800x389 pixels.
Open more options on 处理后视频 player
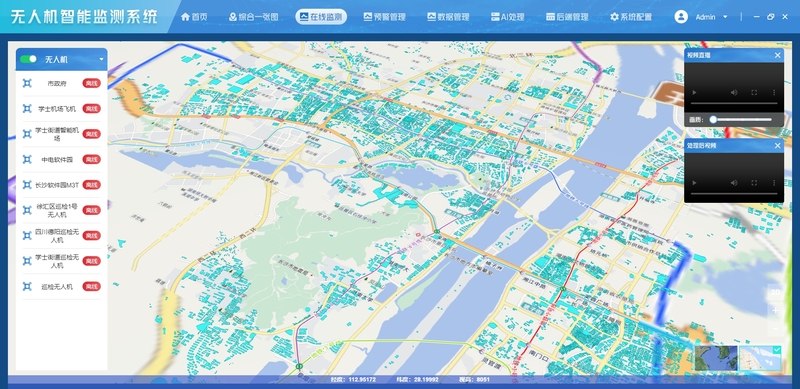(774, 183)
